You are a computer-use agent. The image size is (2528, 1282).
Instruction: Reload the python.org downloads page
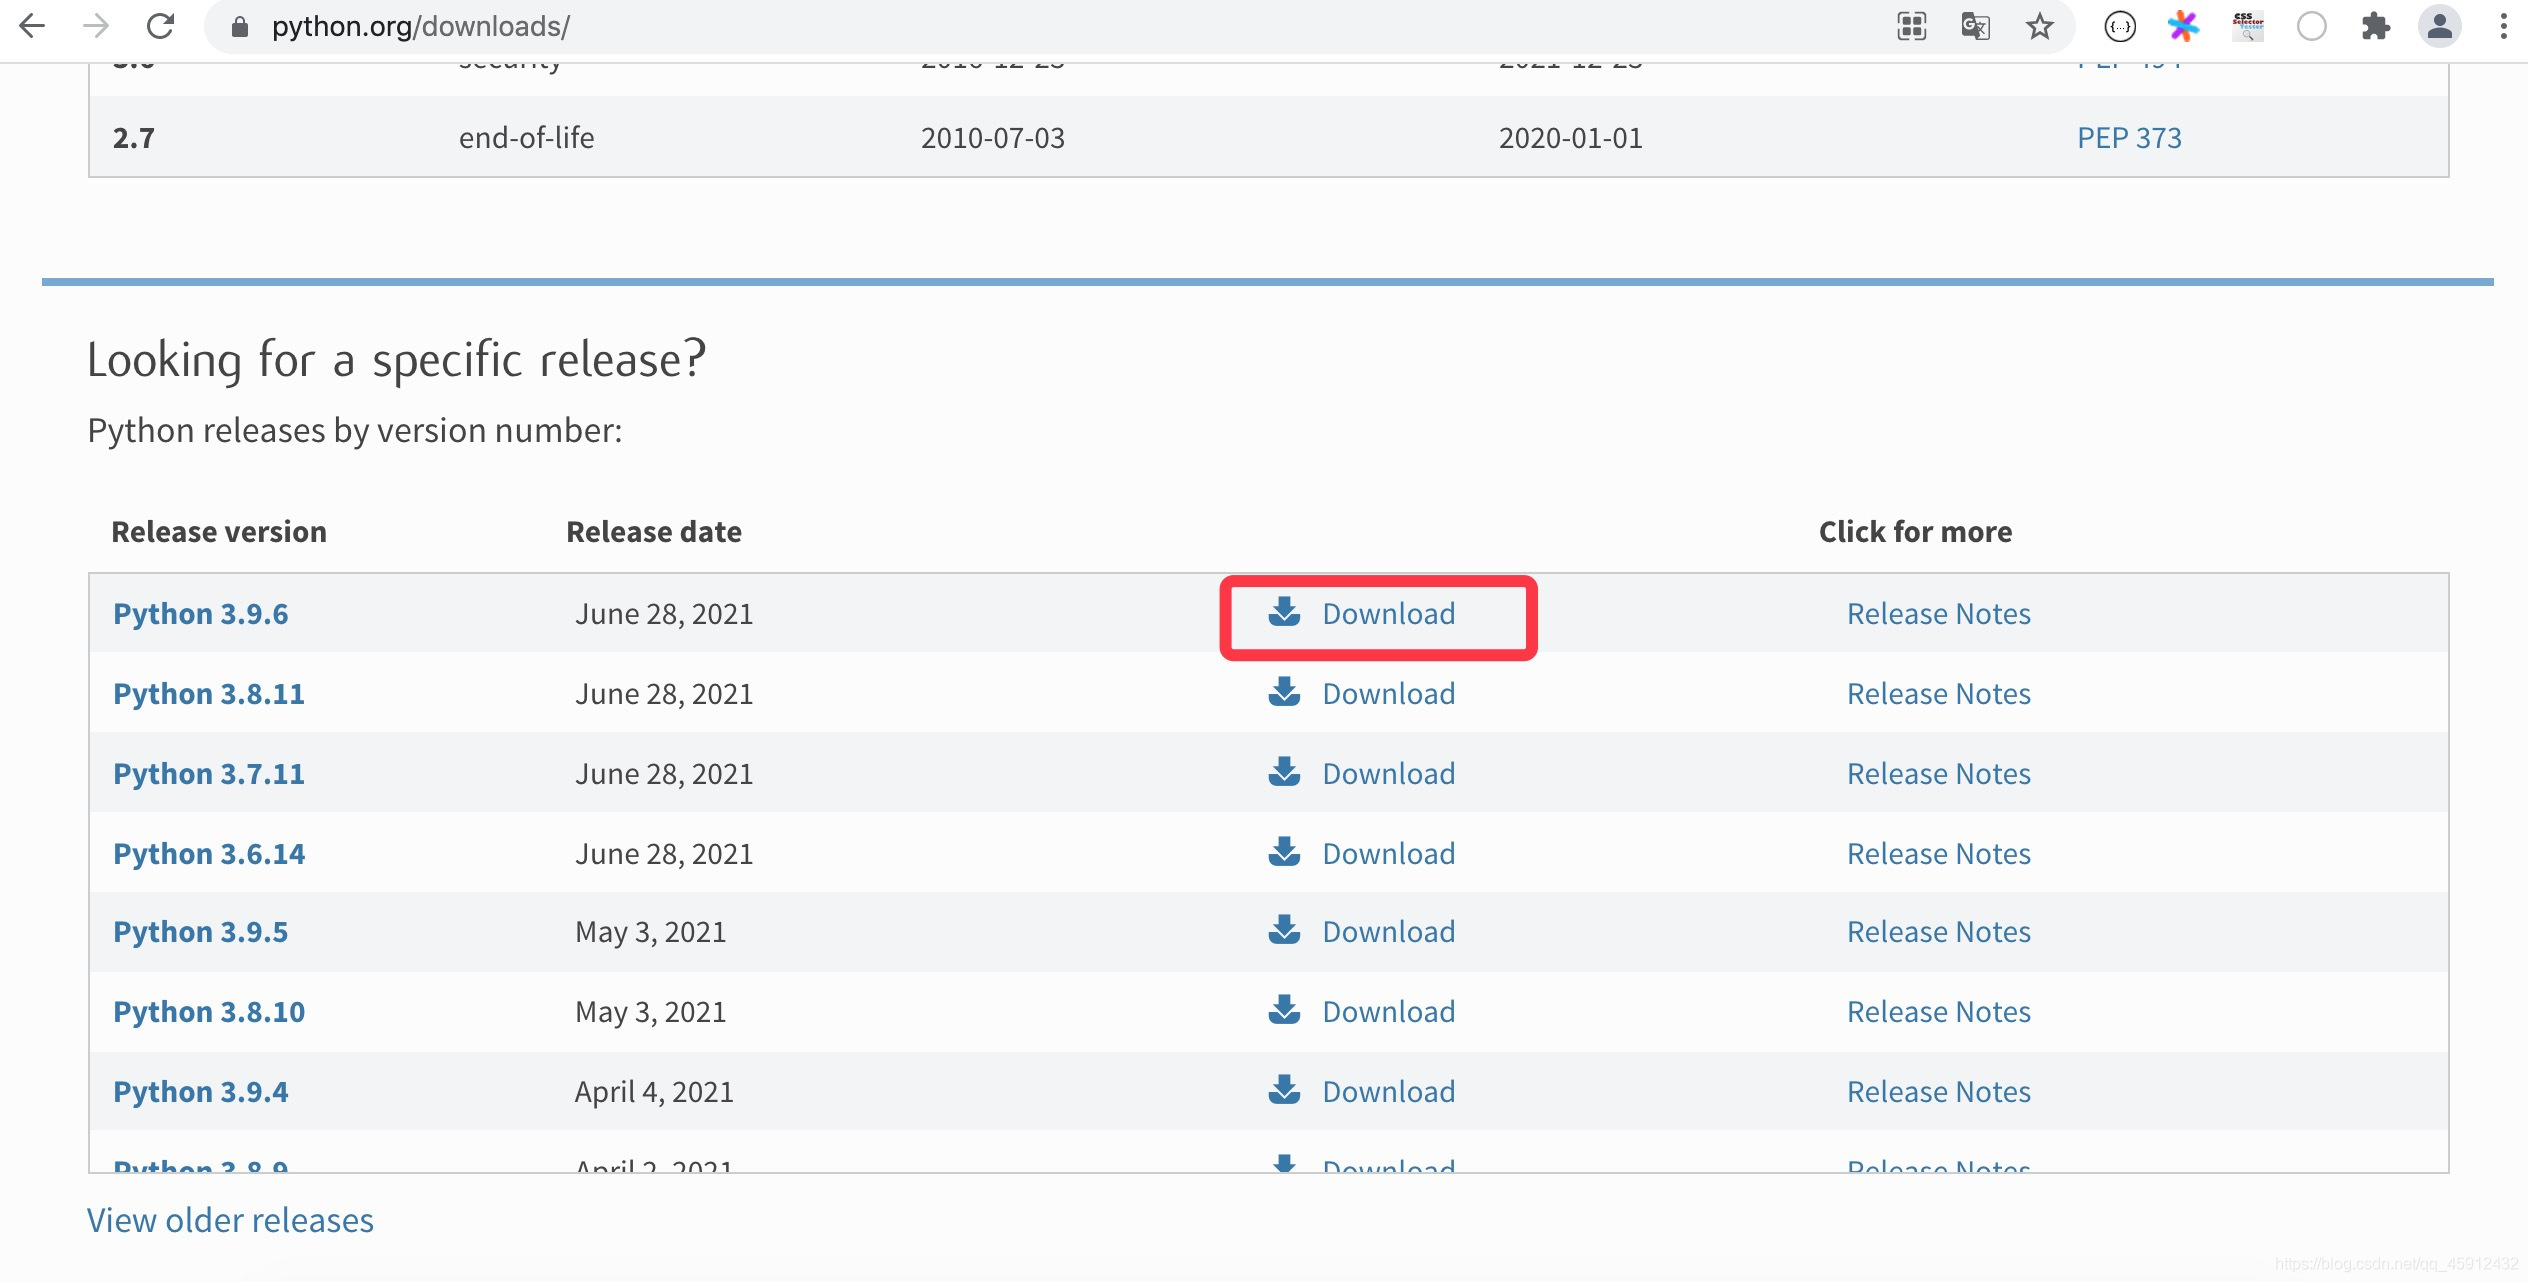[x=160, y=26]
